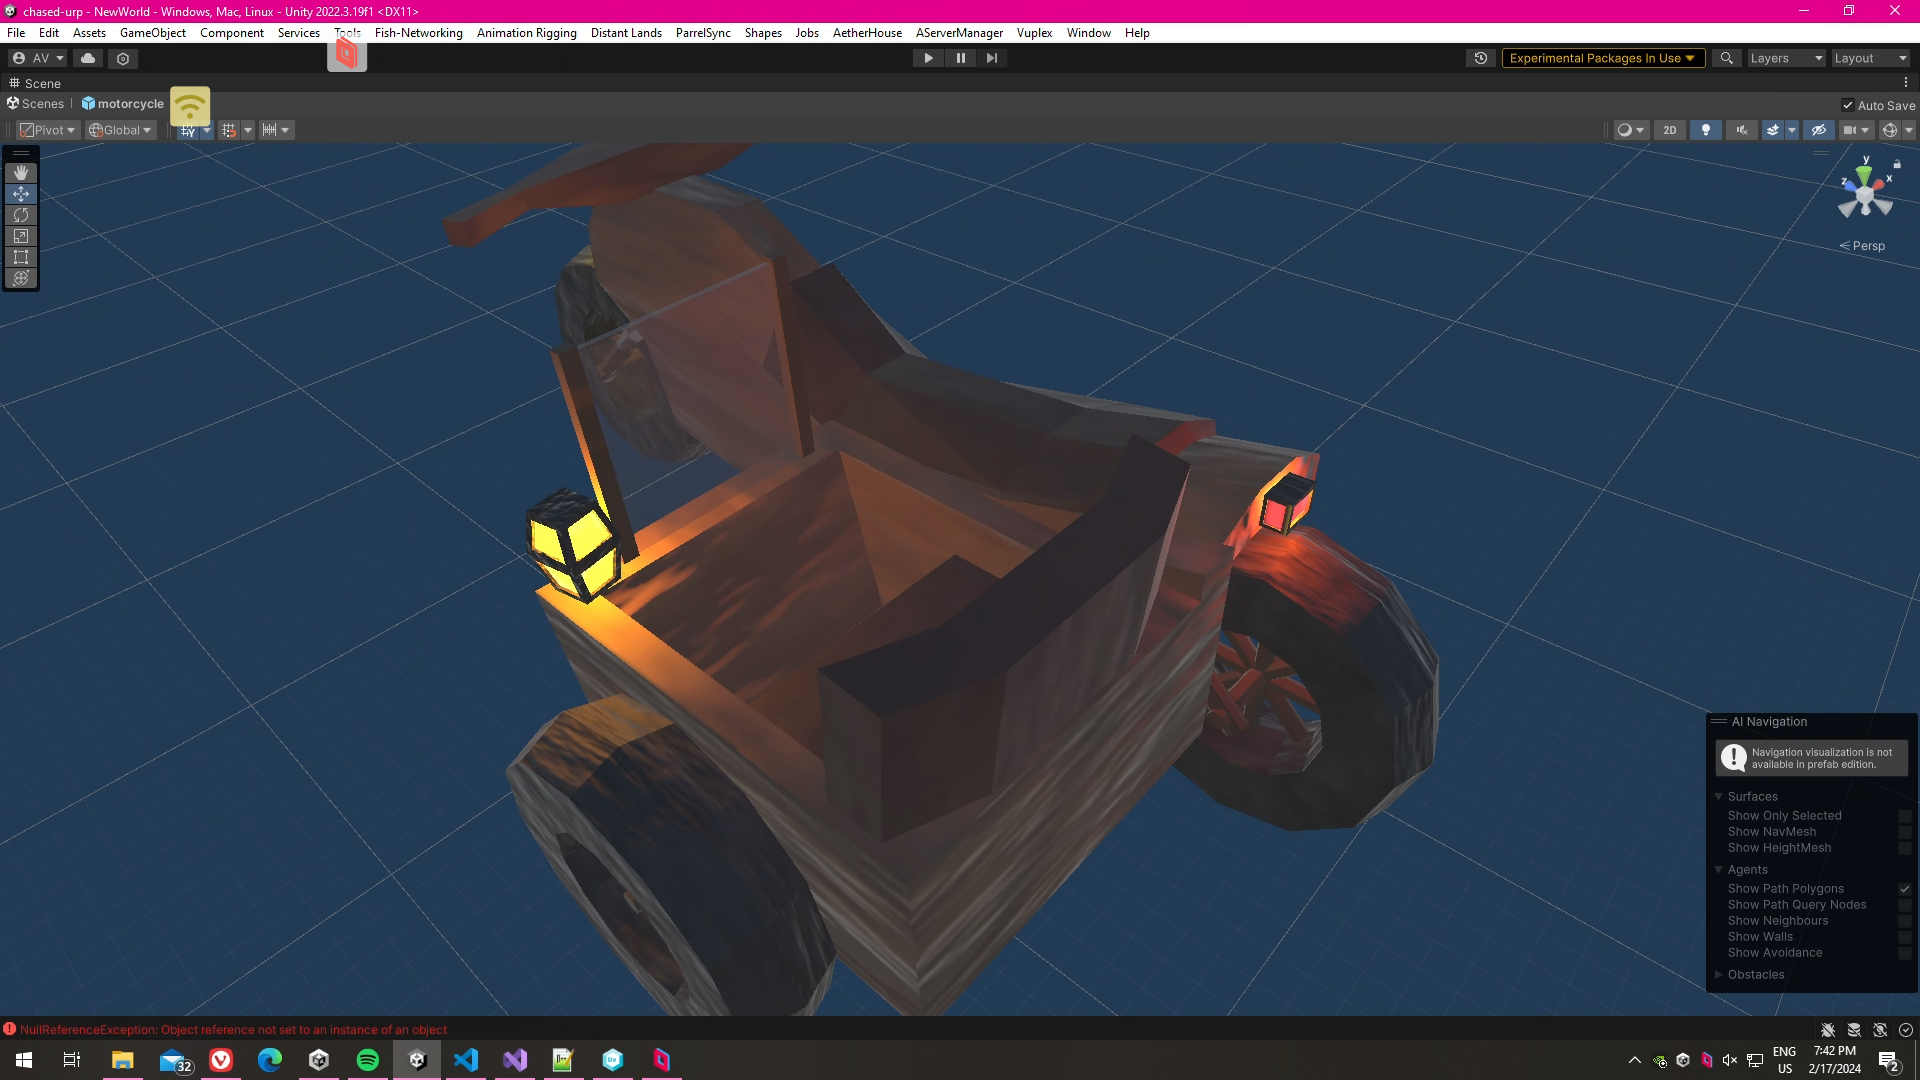
Task: Open the Layers dropdown
Action: click(1786, 58)
